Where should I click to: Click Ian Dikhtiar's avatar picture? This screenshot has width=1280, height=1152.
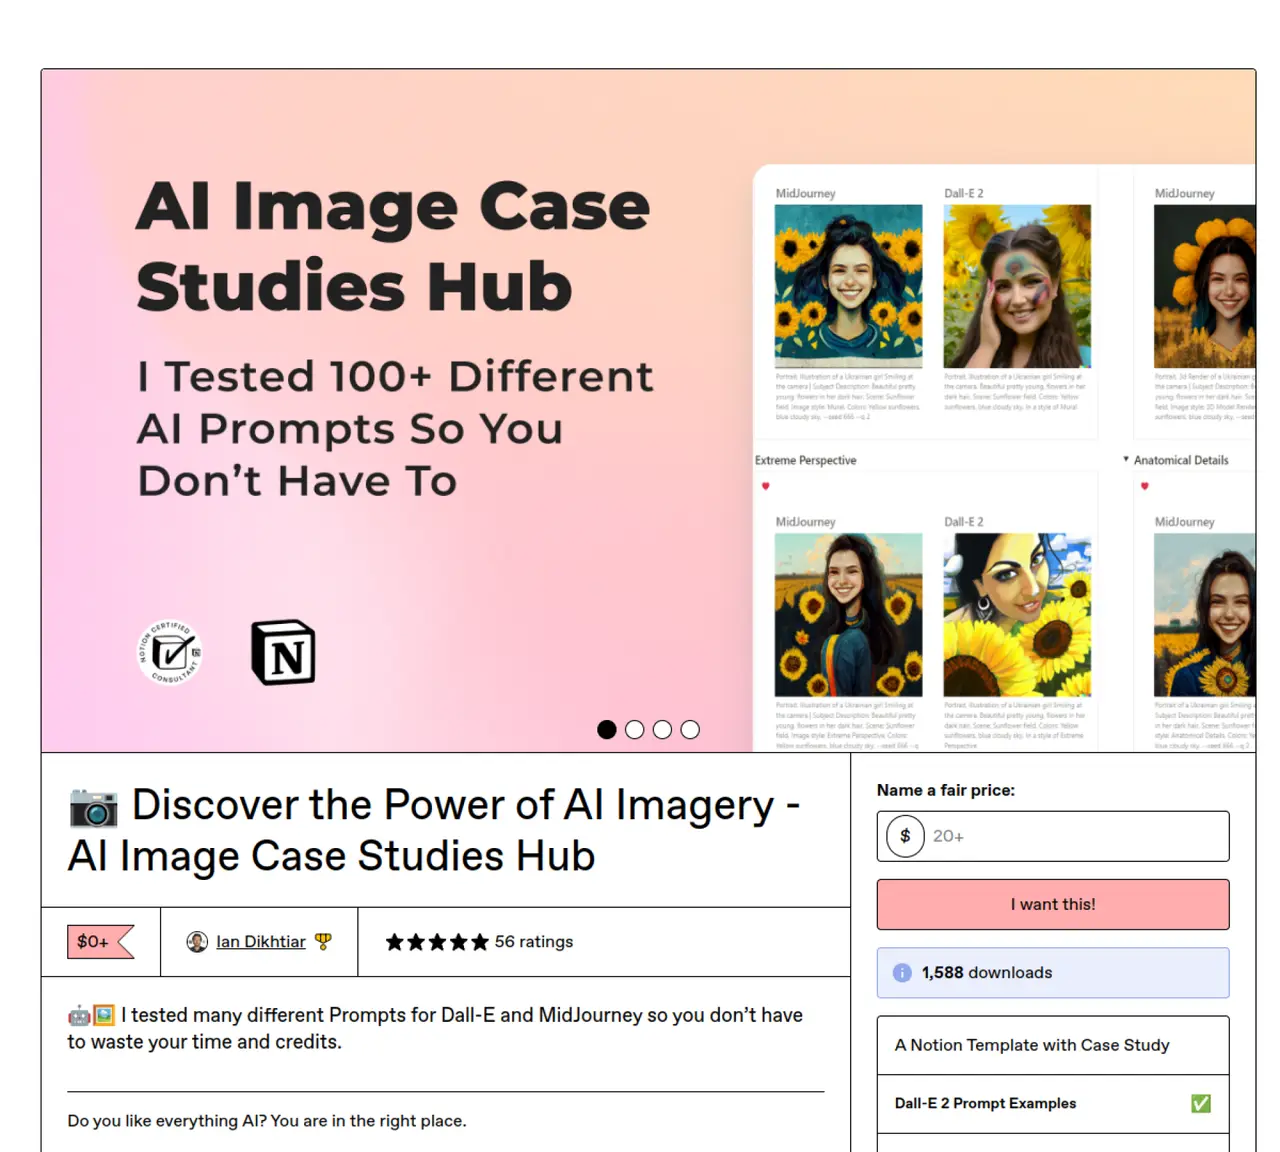(197, 941)
